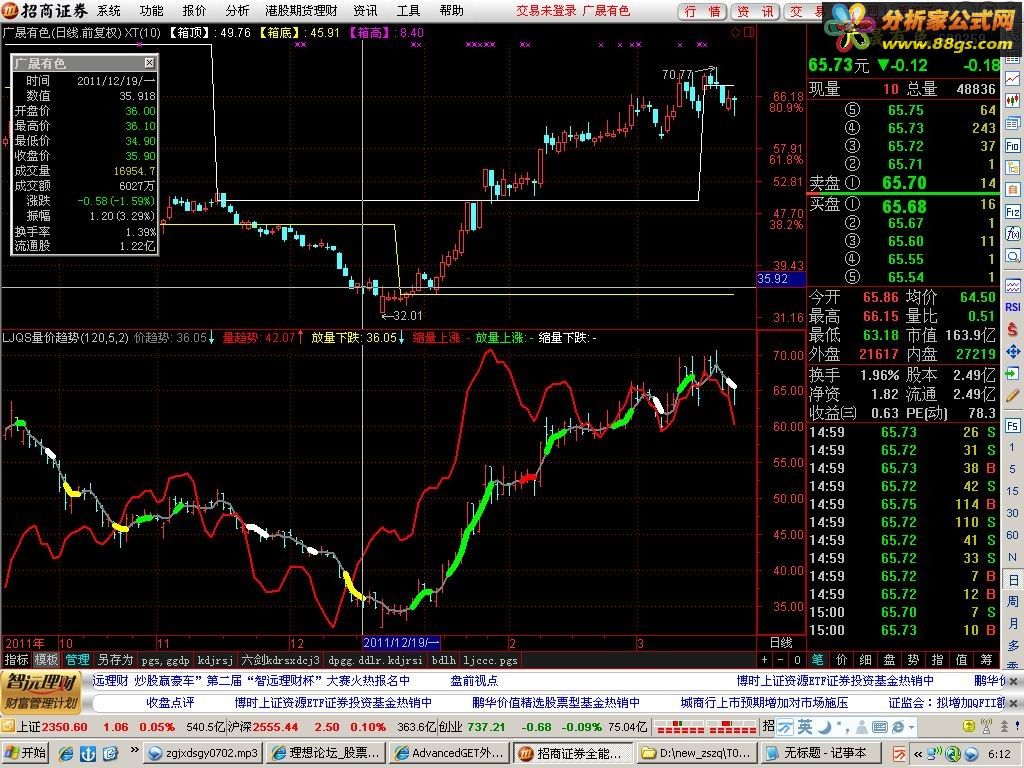The image size is (1024, 768).
Task: Click the F12 trading icon in sidebar
Action: (1012, 212)
